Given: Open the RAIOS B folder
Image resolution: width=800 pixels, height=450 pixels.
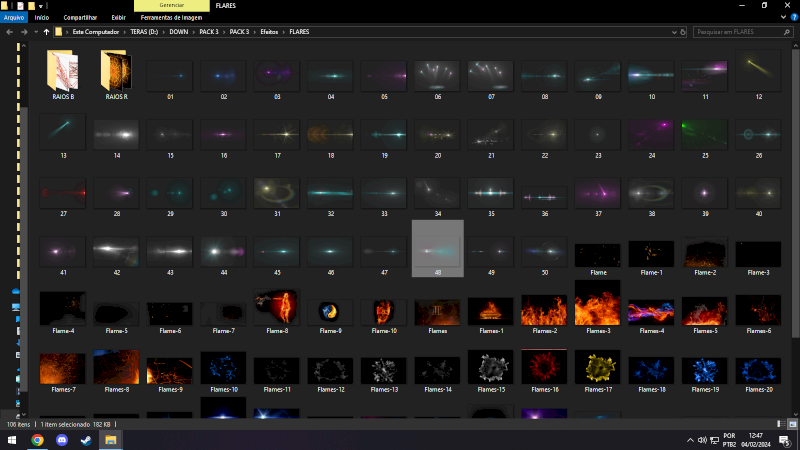Looking at the screenshot, I should click(x=63, y=73).
